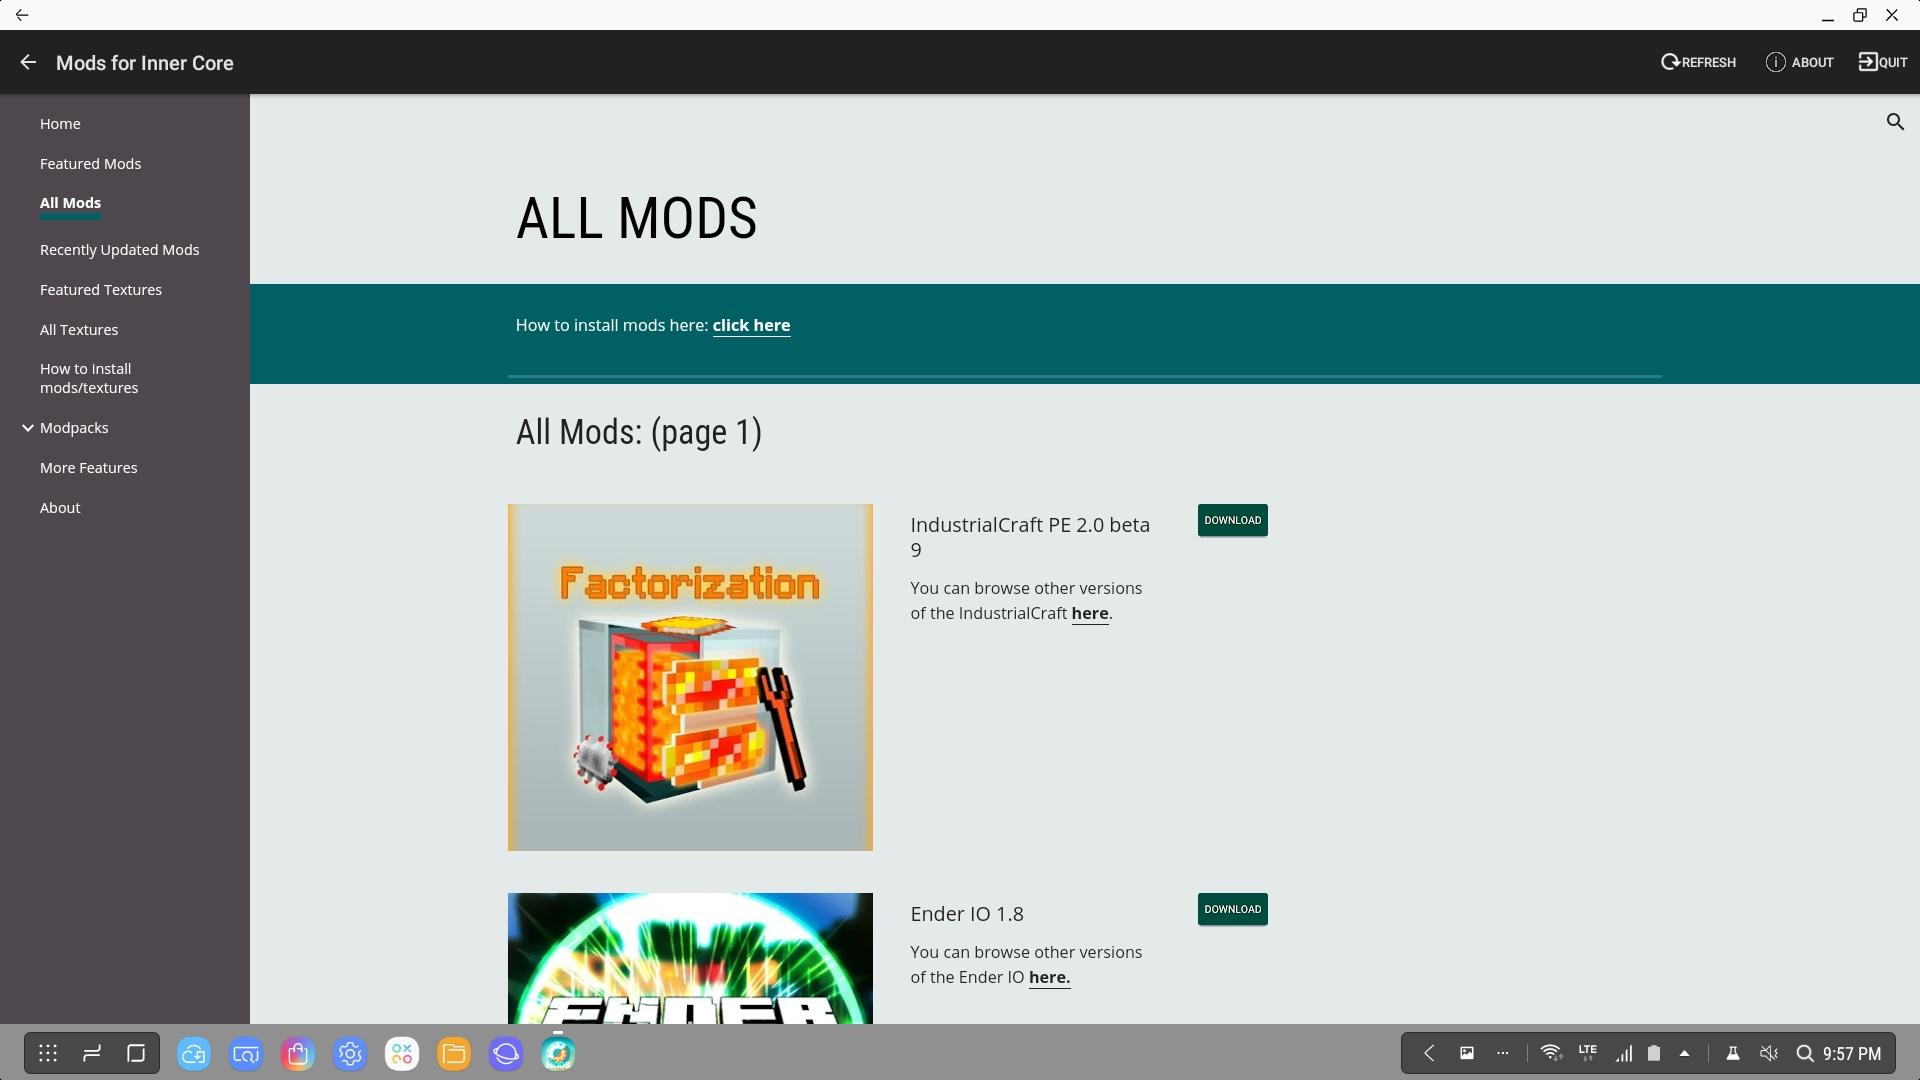The height and width of the screenshot is (1080, 1920).
Task: Download IndustrialCraft PE 2.0 beta 9
Action: (x=1232, y=520)
